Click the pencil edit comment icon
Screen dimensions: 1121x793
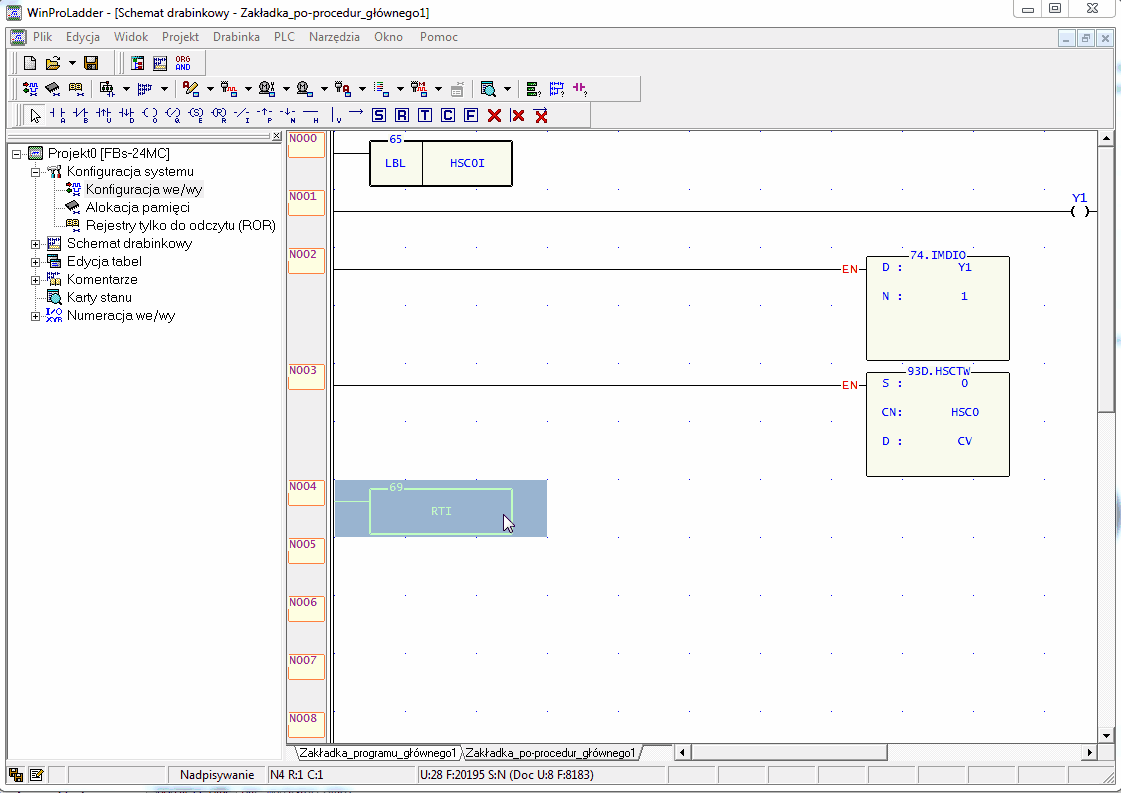point(190,89)
